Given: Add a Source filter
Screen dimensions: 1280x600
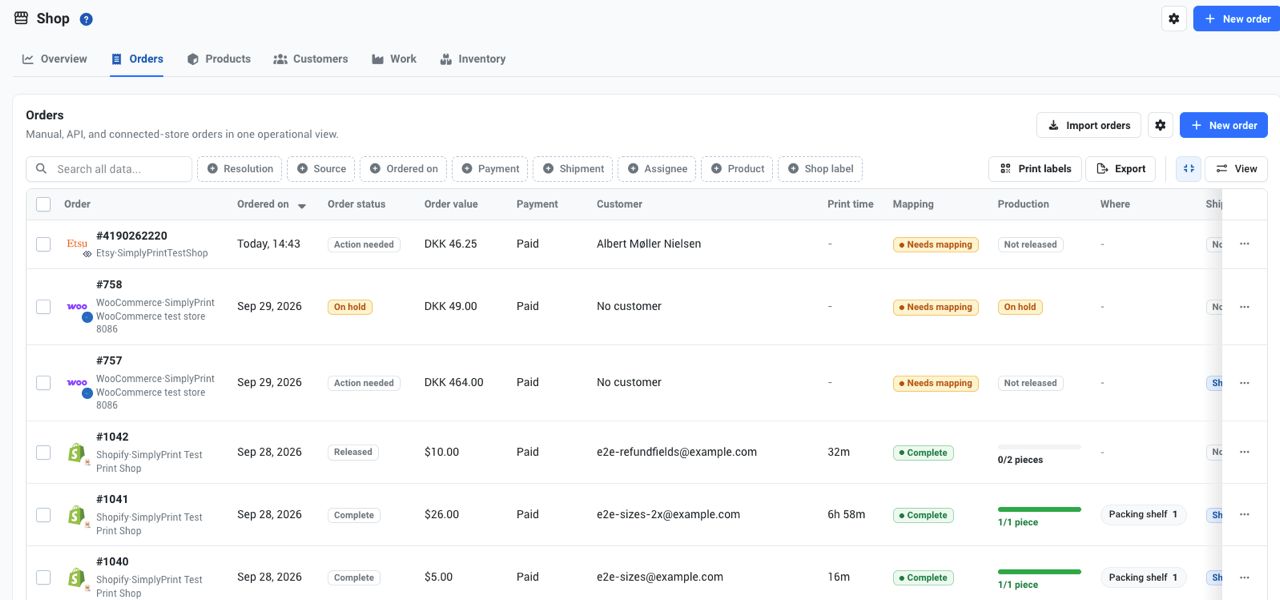Looking at the screenshot, I should 321,169.
